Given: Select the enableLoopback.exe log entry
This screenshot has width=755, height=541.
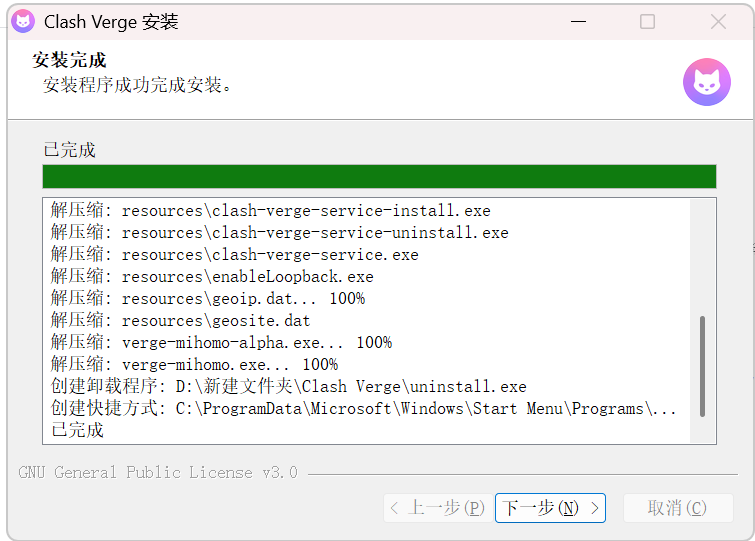Looking at the screenshot, I should point(212,276).
